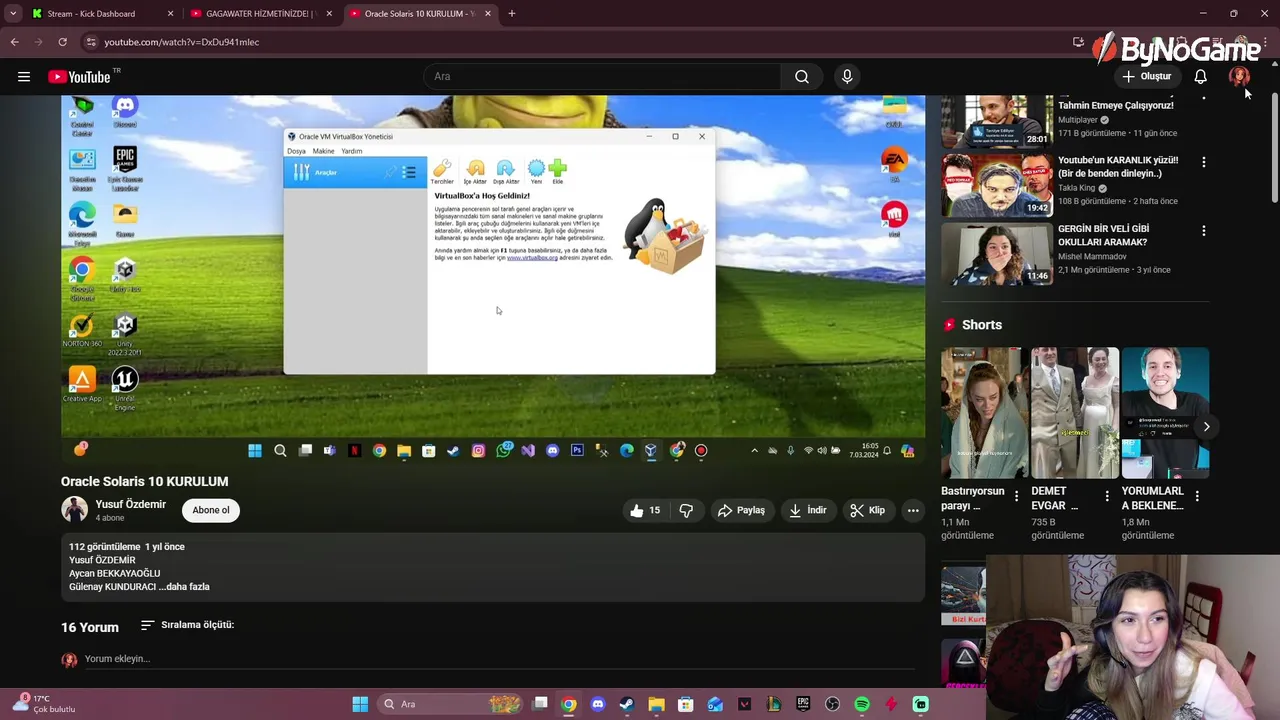Click the '16 Yorum' comments heading

point(90,627)
